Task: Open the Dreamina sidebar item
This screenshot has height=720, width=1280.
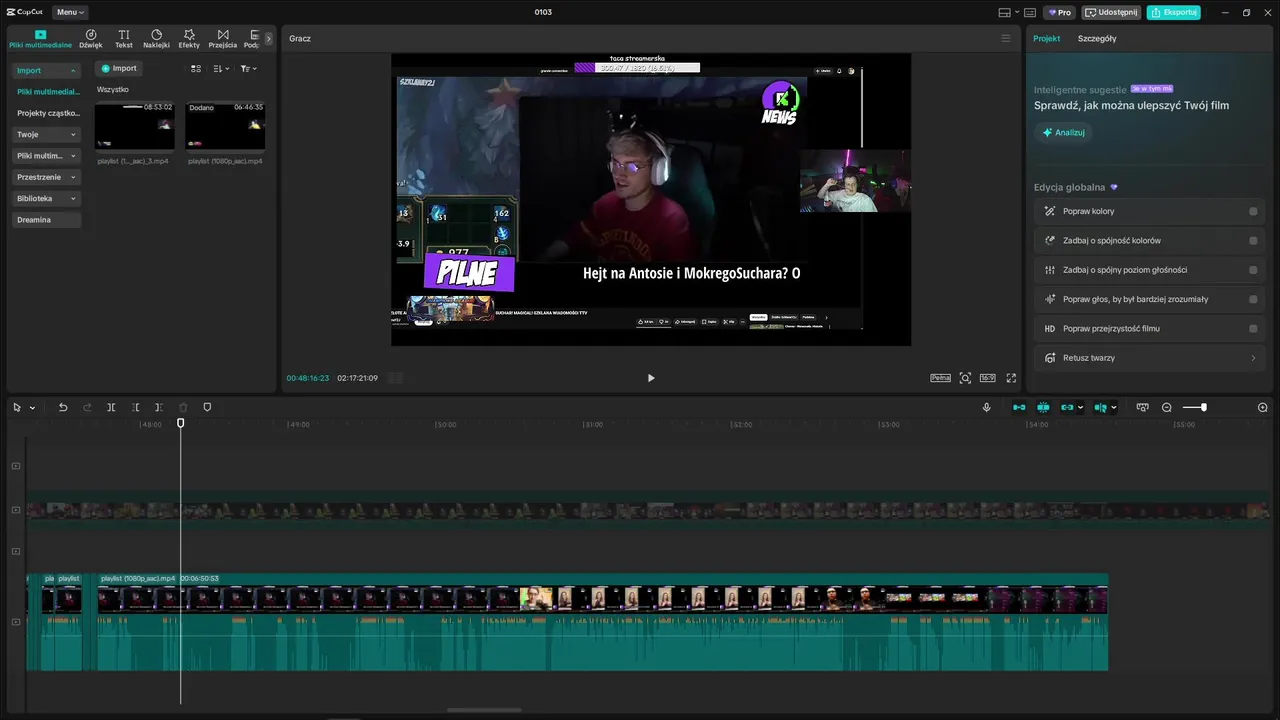Action: point(47,219)
